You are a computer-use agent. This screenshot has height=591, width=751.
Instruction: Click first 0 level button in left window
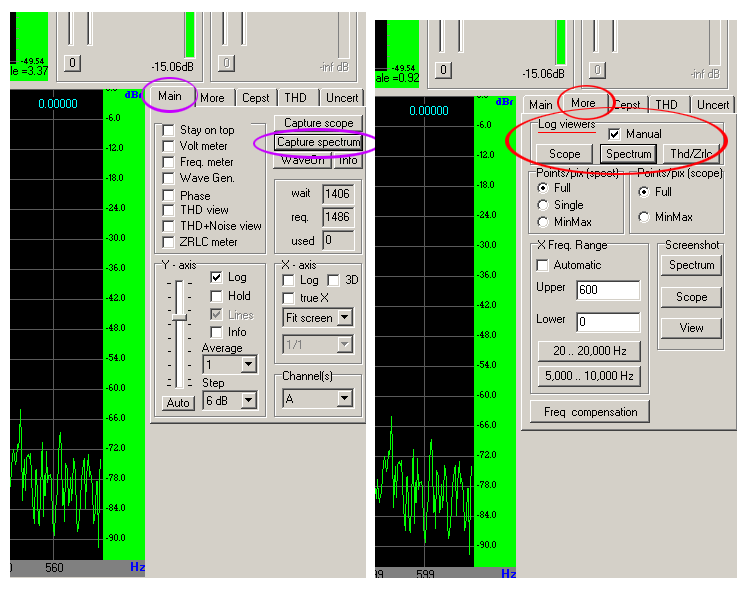coord(72,63)
